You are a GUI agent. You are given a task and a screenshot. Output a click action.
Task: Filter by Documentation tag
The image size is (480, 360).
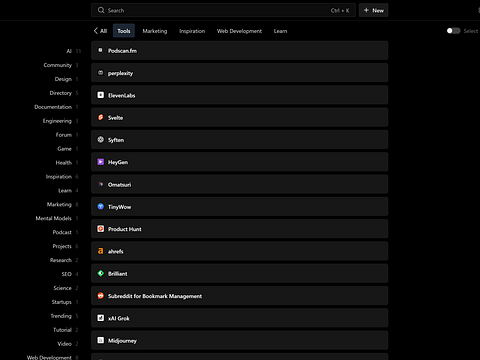tap(53, 107)
